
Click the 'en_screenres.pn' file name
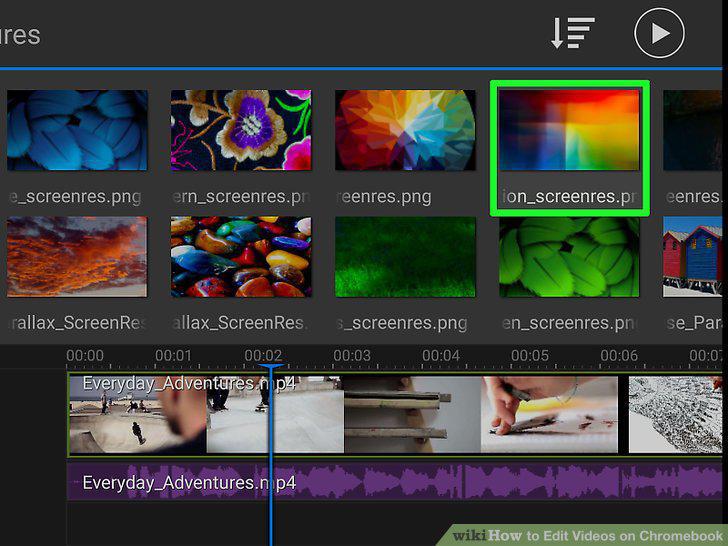(x=570, y=324)
